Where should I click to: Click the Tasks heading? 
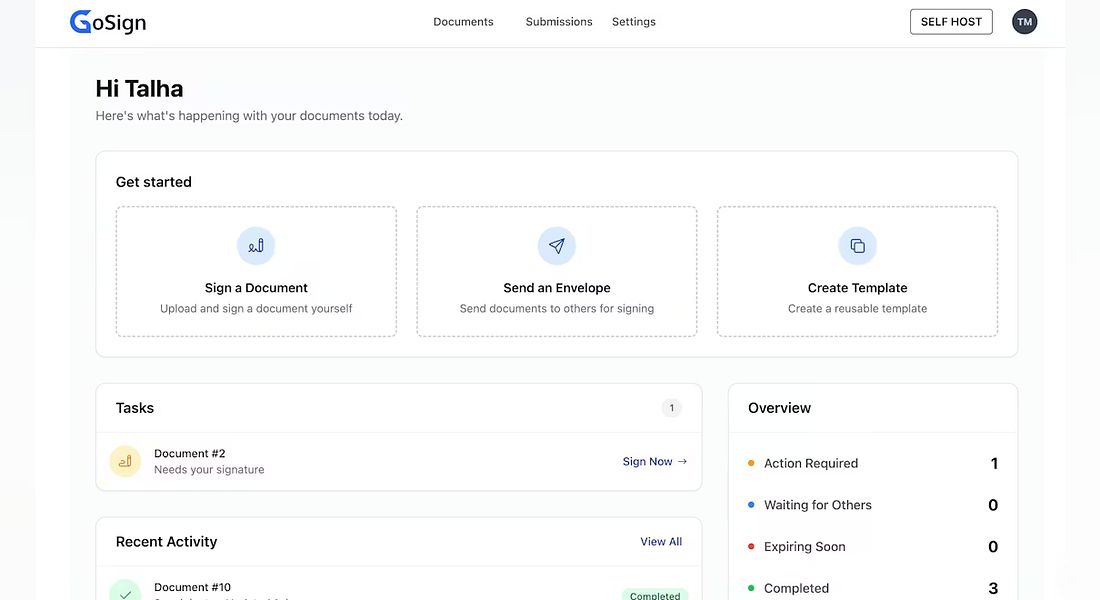[x=135, y=408]
